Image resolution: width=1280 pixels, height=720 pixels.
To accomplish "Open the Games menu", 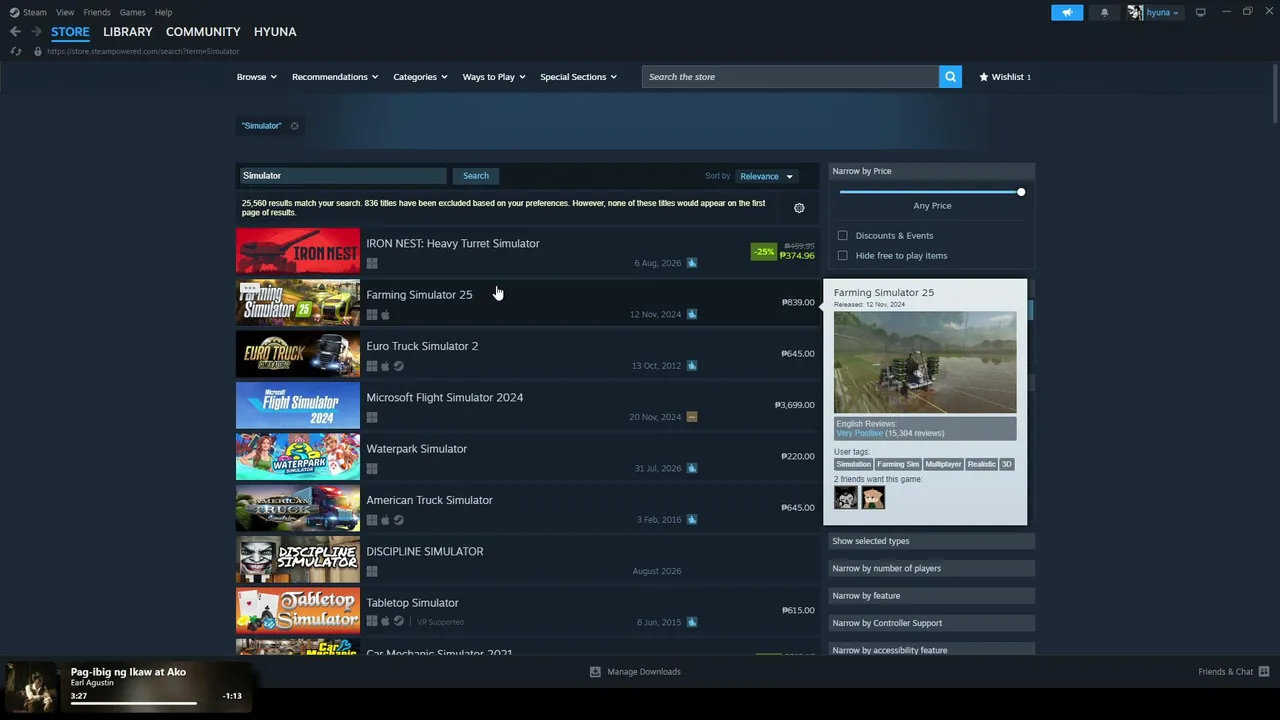I will click(132, 12).
